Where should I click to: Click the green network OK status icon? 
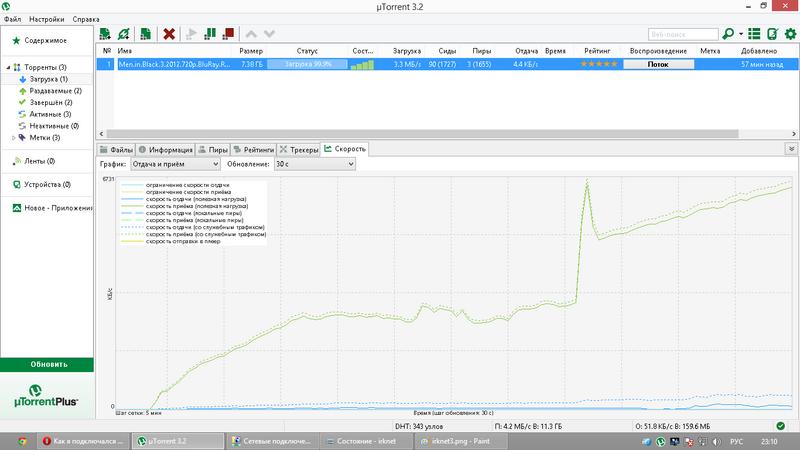[x=781, y=426]
